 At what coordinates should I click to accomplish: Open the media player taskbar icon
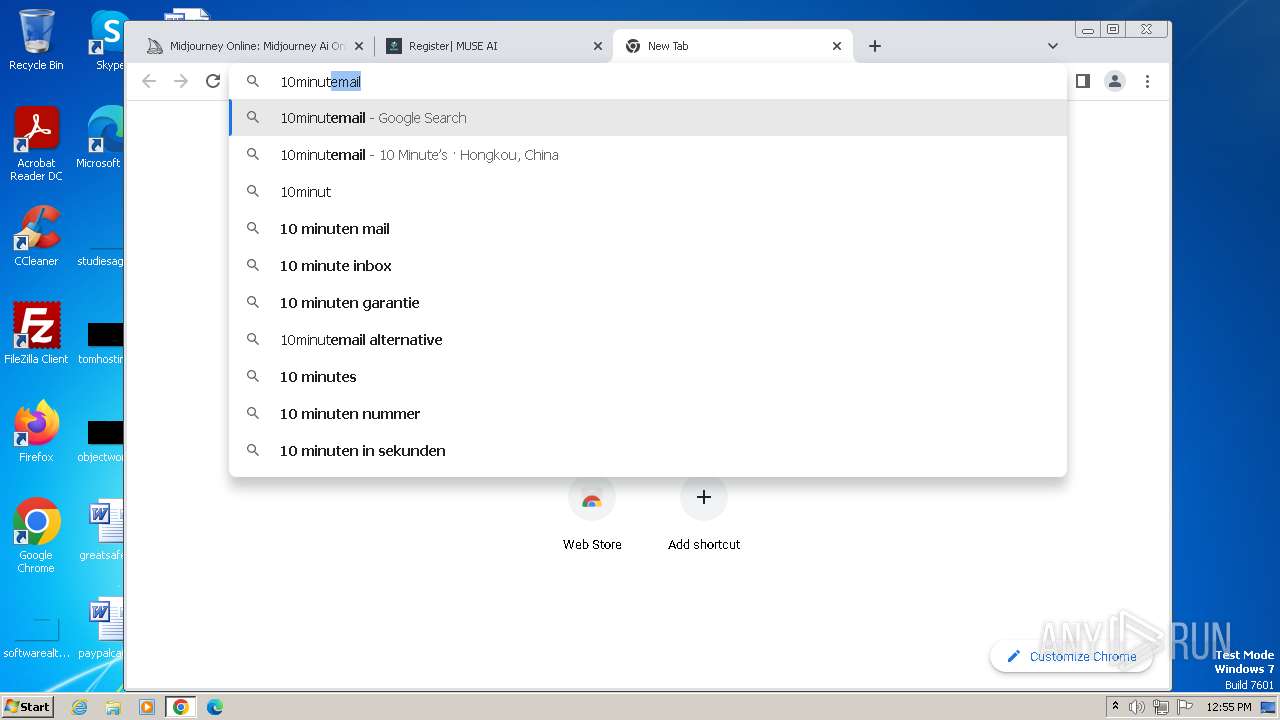point(147,707)
